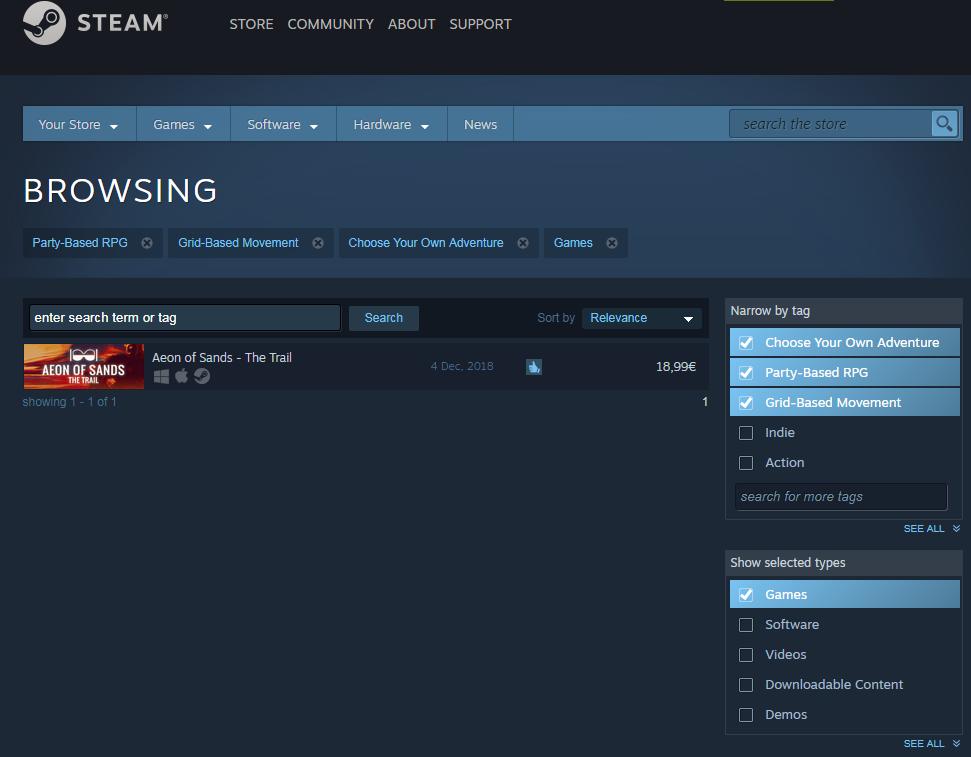Click the 4 Dec, 2018 release date

coord(462,366)
